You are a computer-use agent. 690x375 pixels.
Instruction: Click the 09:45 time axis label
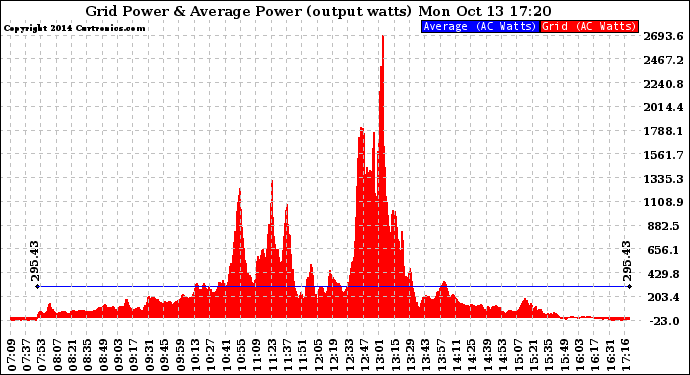(164, 354)
